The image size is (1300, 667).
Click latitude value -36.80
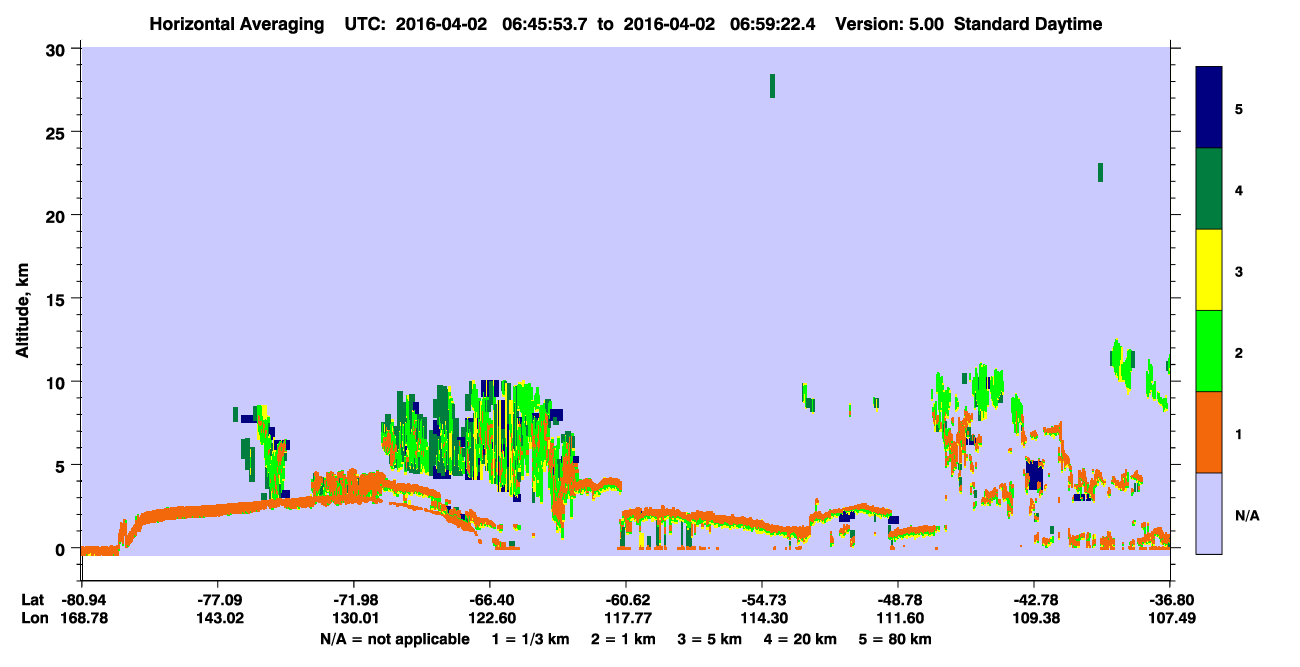(1170, 600)
